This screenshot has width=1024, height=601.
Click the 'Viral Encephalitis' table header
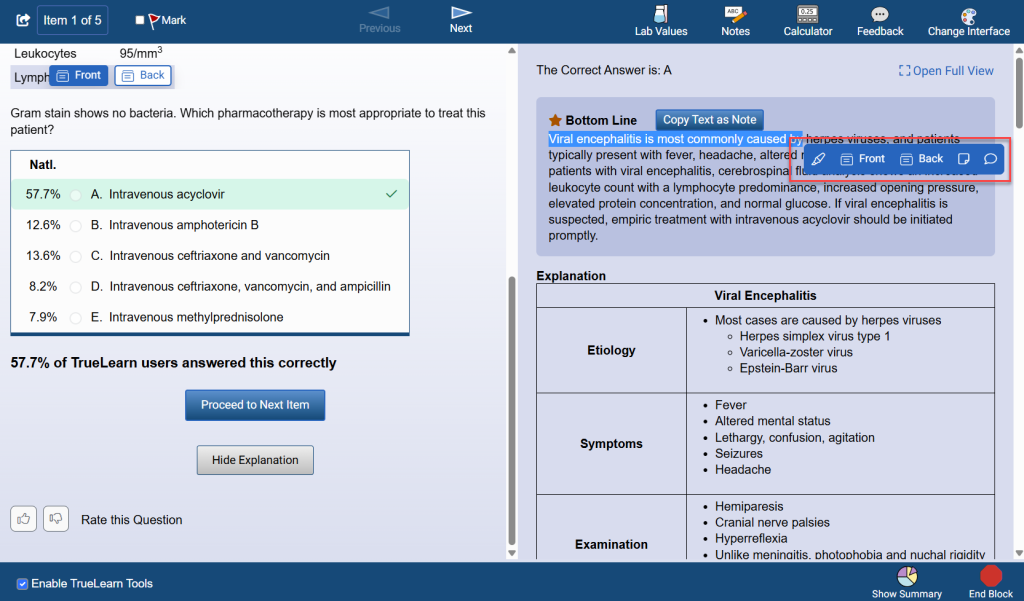[x=765, y=295]
